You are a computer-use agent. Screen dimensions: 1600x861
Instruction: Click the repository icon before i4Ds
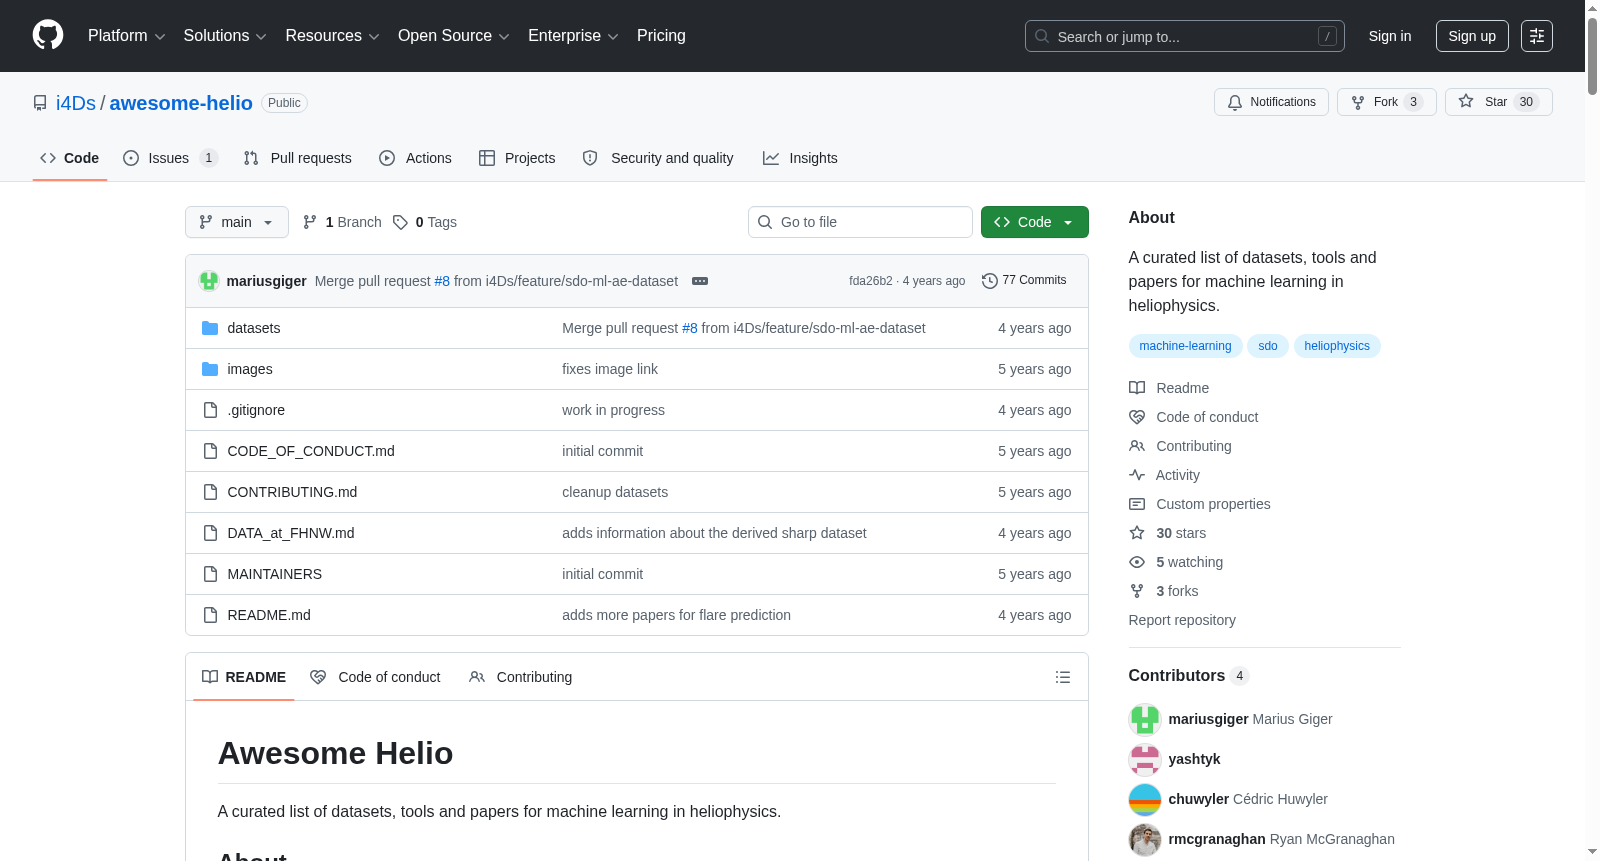(x=40, y=103)
